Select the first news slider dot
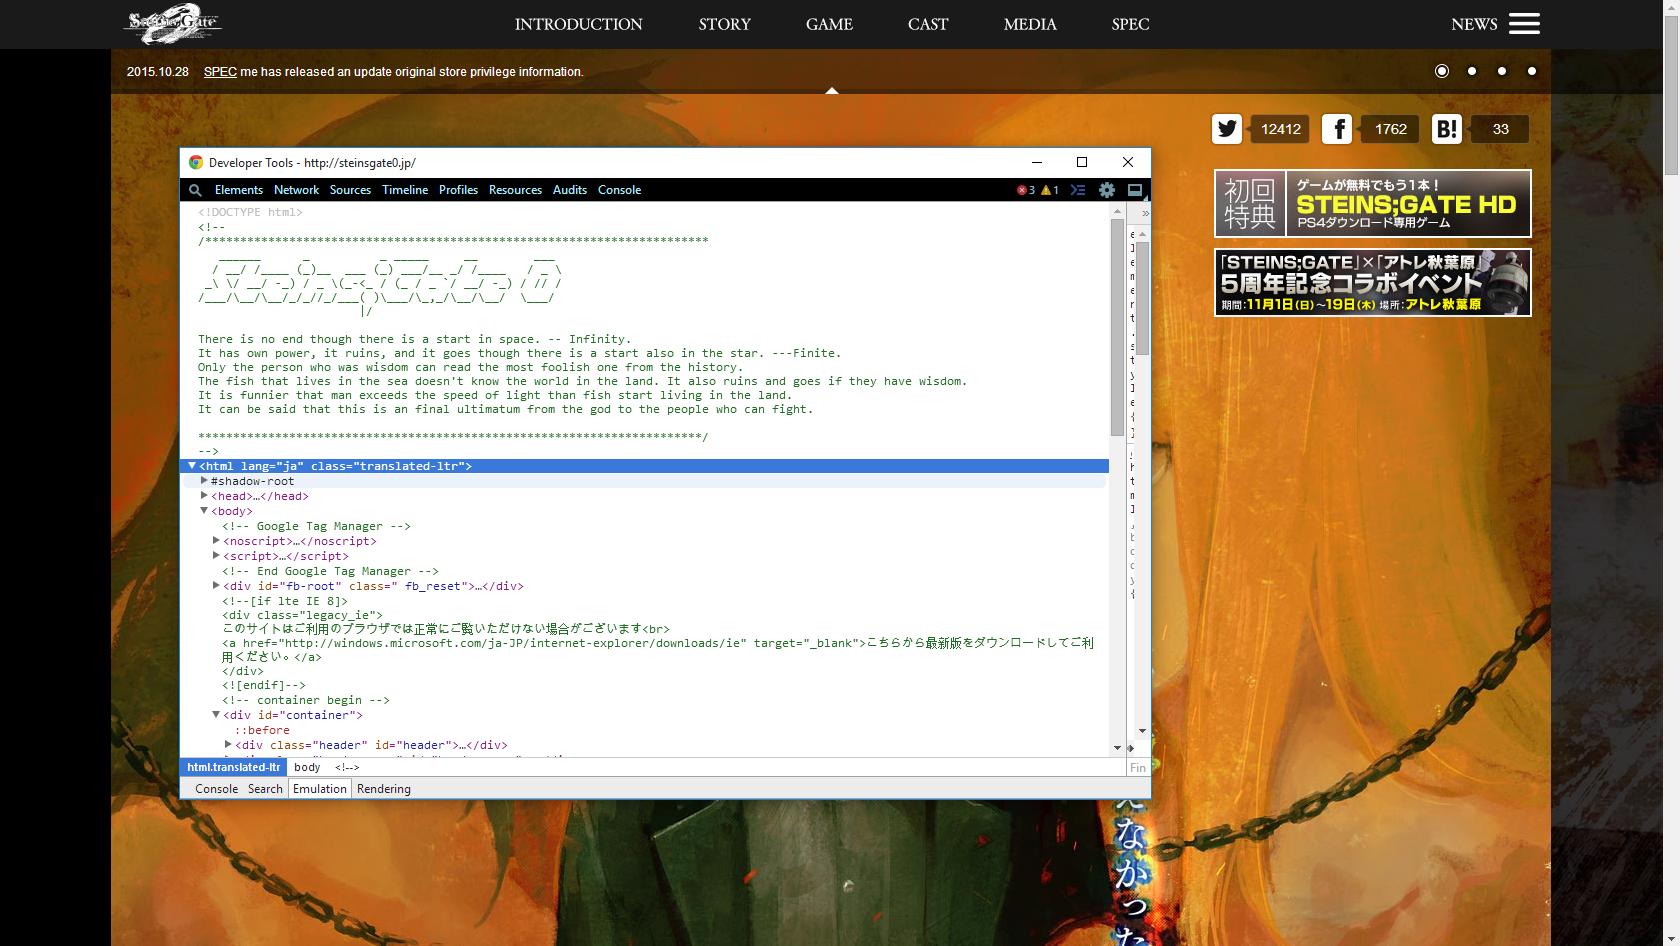The width and height of the screenshot is (1680, 946). [x=1442, y=71]
